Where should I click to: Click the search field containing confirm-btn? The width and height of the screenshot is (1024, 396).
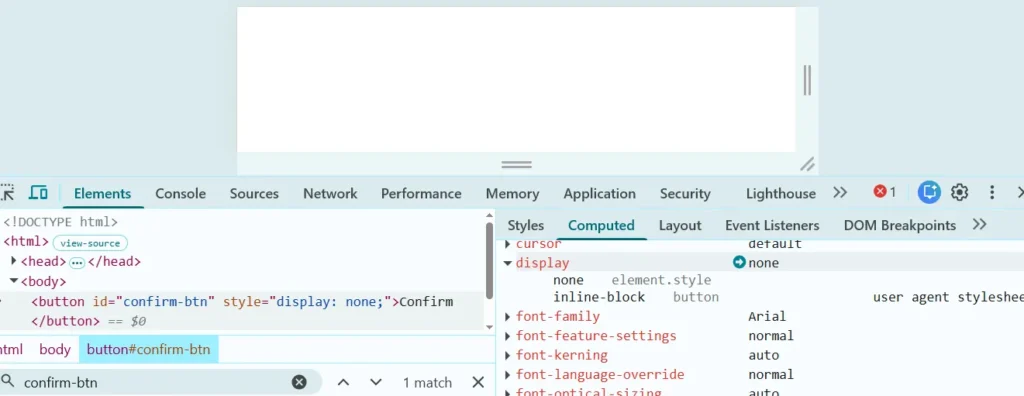[157, 382]
